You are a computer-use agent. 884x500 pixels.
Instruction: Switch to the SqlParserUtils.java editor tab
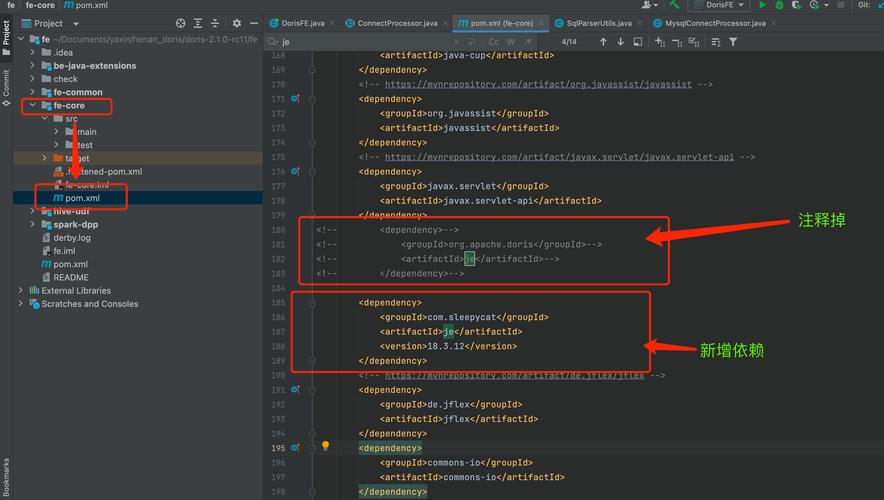click(x=598, y=23)
